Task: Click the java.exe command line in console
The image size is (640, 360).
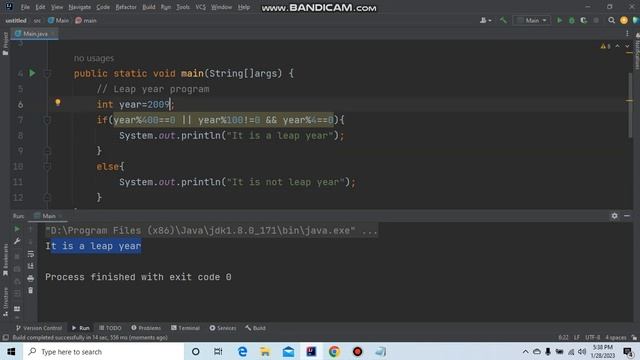Action: 211,231
